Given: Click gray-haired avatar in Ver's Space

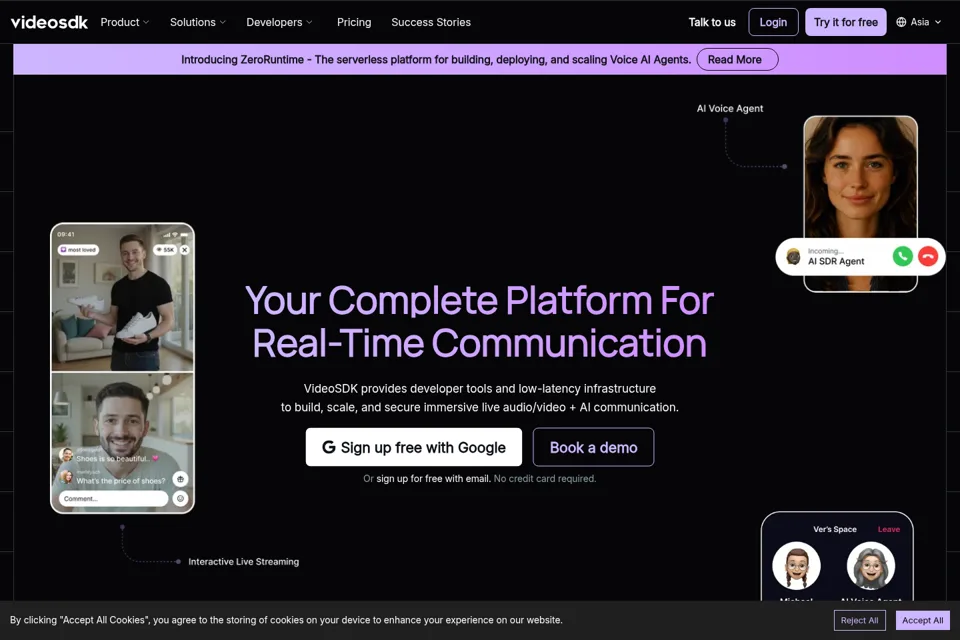Looking at the screenshot, I should 871,565.
